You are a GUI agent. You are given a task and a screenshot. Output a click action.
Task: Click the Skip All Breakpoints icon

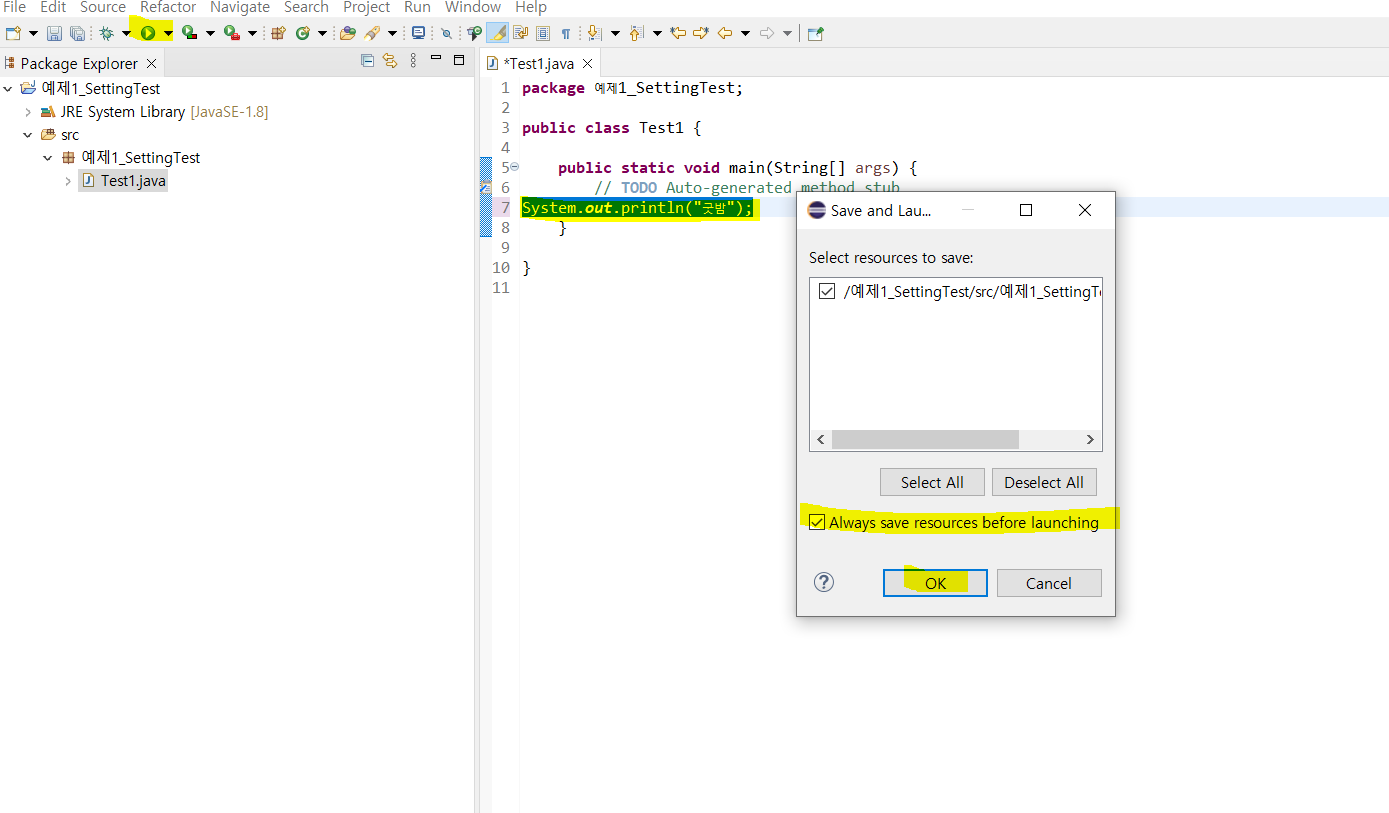pyautogui.click(x=447, y=33)
